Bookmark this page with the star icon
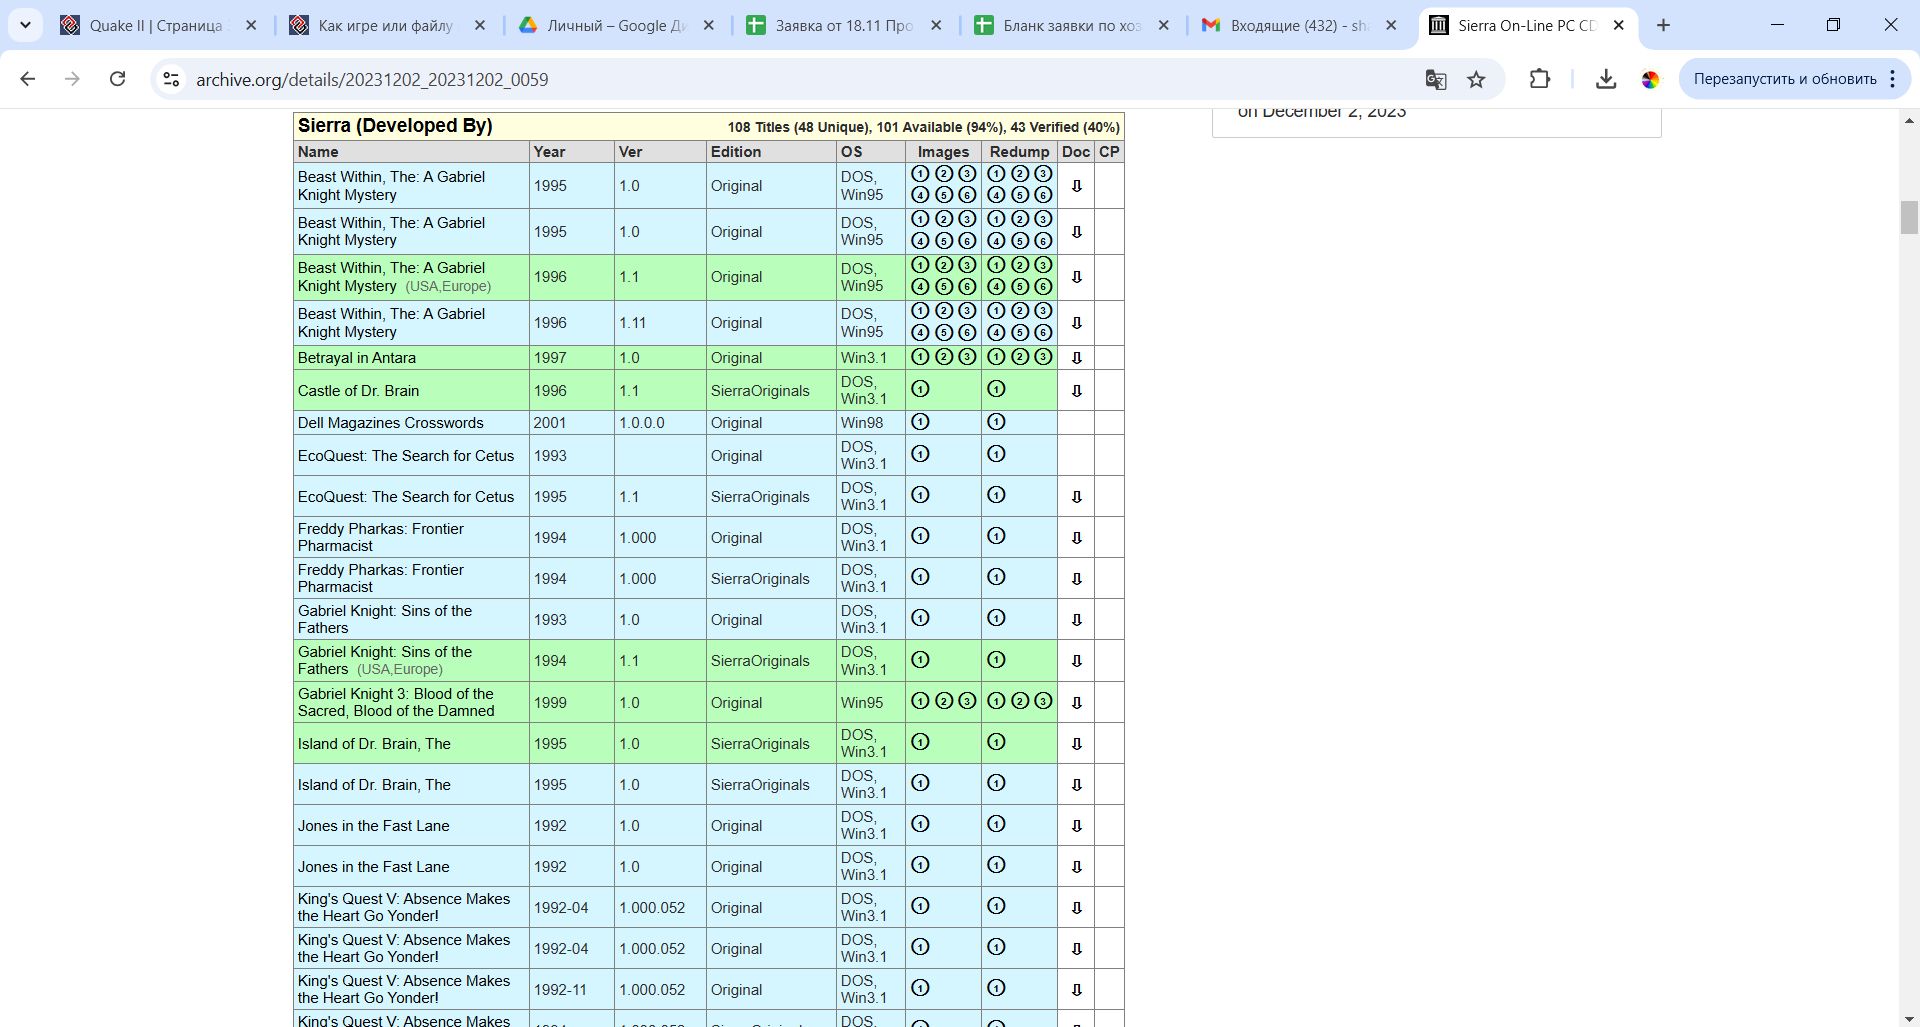 pyautogui.click(x=1476, y=79)
